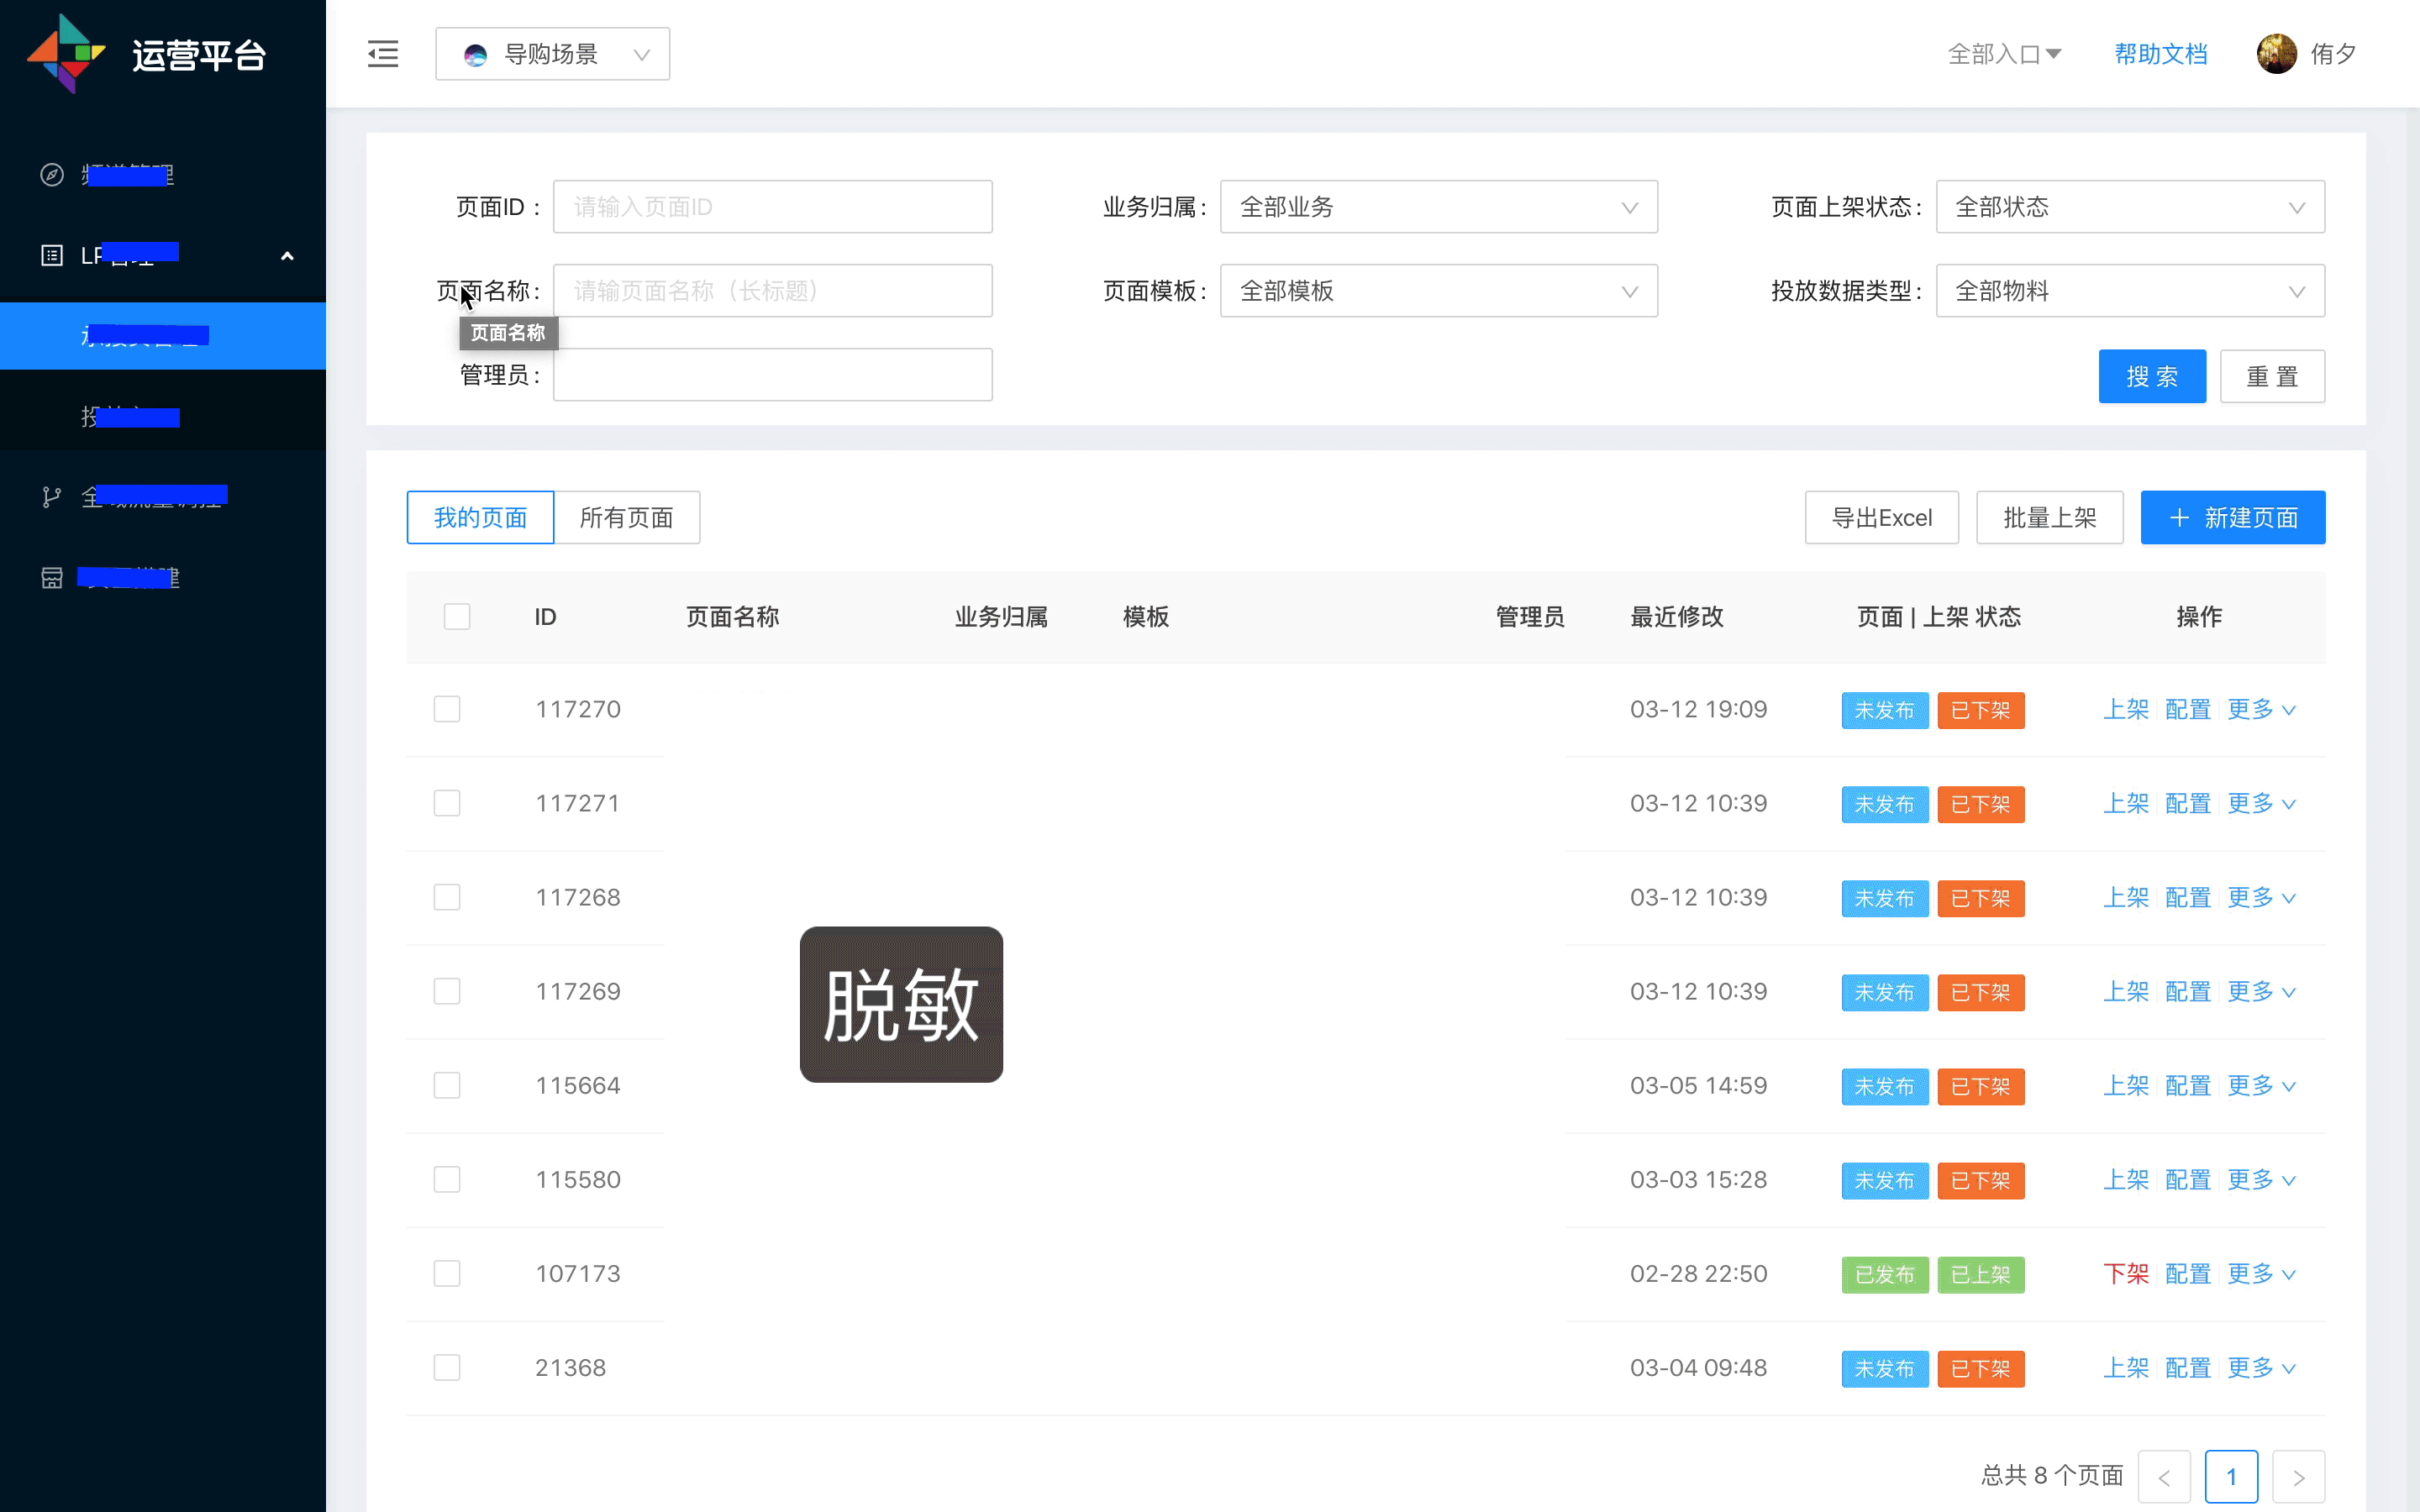This screenshot has height=1512, width=2420.
Task: Click the storefront icon in sidebar
Action: click(52, 578)
